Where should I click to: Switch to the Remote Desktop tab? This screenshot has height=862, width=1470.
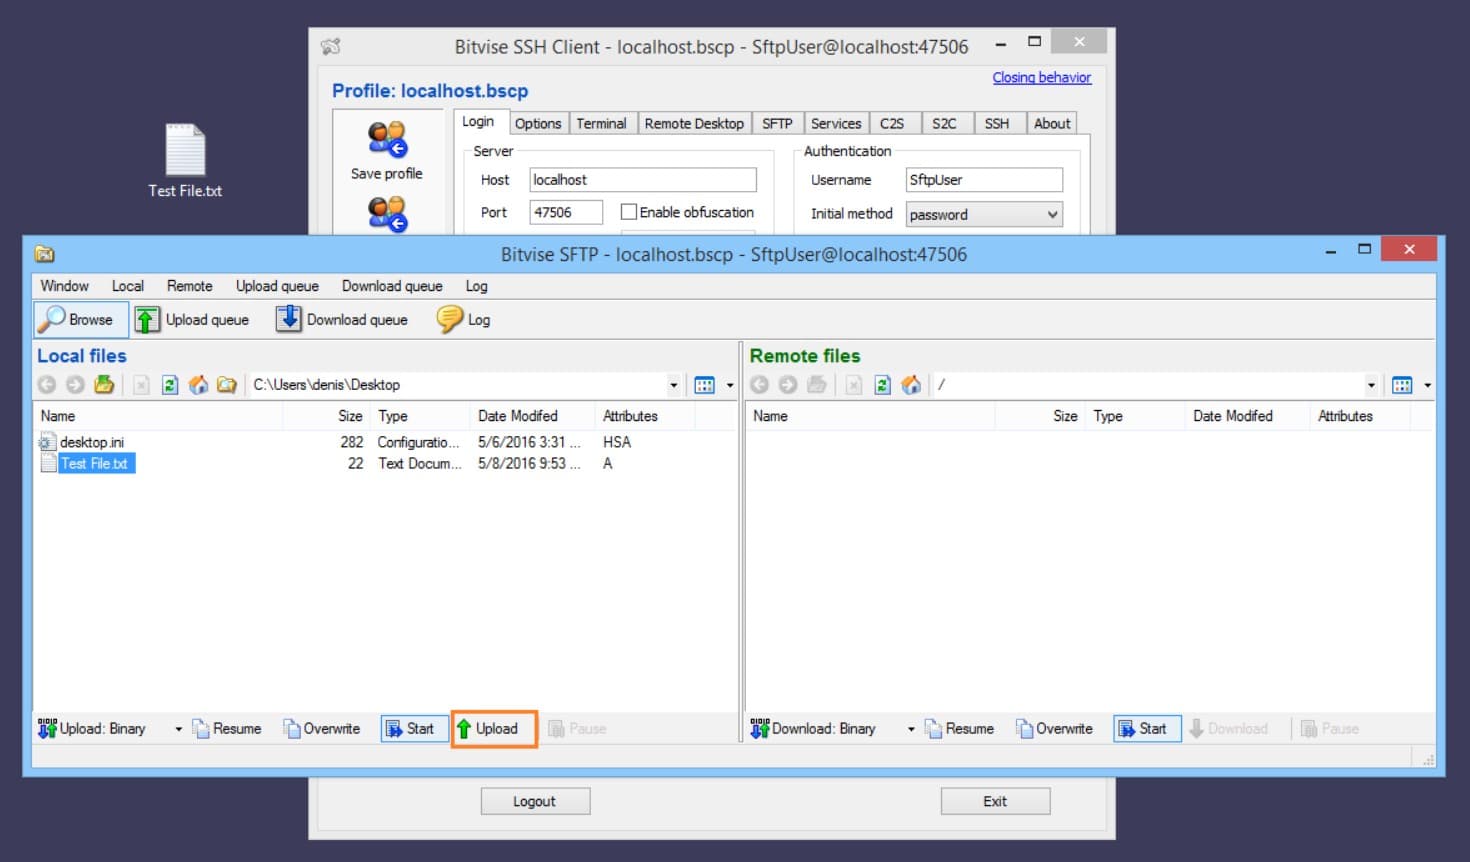[694, 123]
